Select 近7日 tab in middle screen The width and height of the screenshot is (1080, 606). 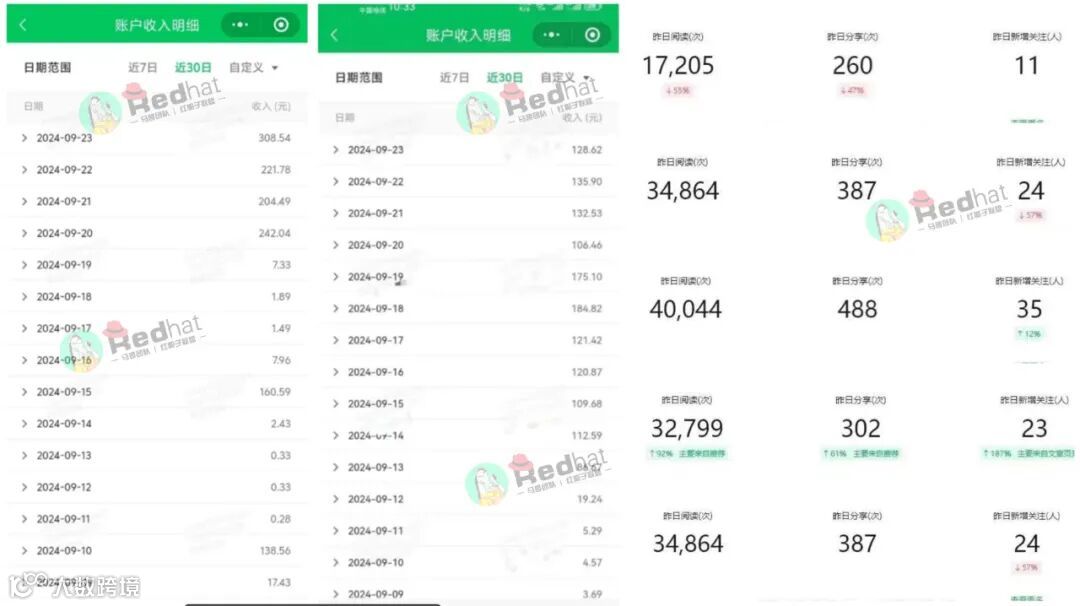coord(454,78)
